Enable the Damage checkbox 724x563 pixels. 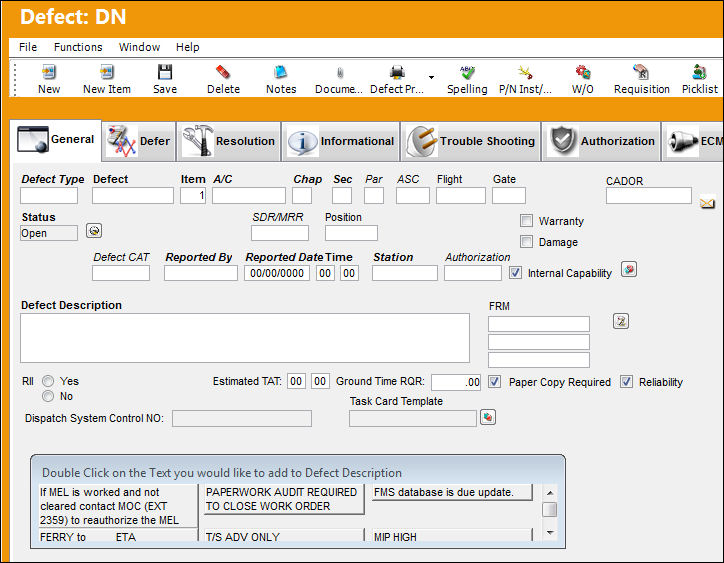[526, 241]
